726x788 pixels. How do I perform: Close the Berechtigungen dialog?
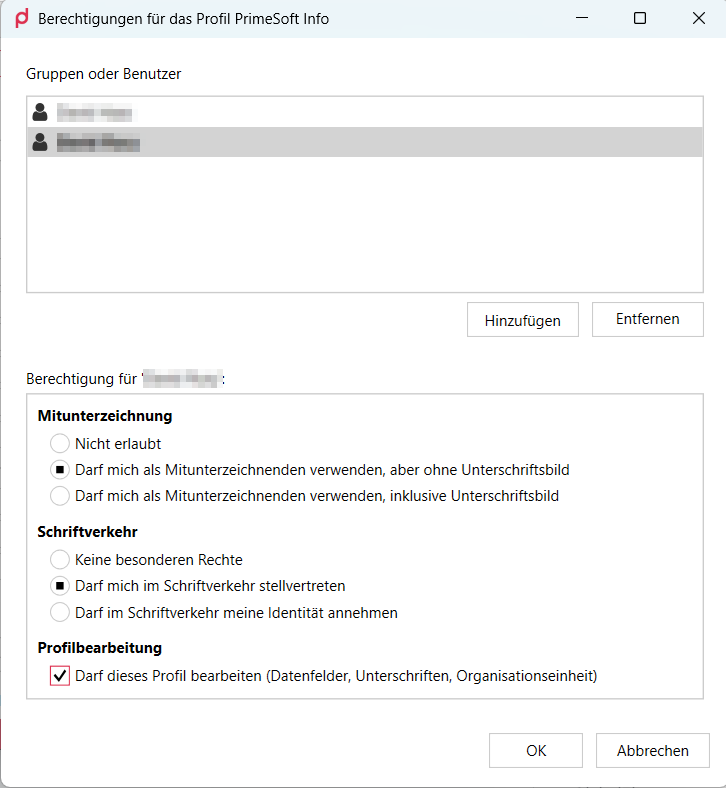tap(698, 19)
